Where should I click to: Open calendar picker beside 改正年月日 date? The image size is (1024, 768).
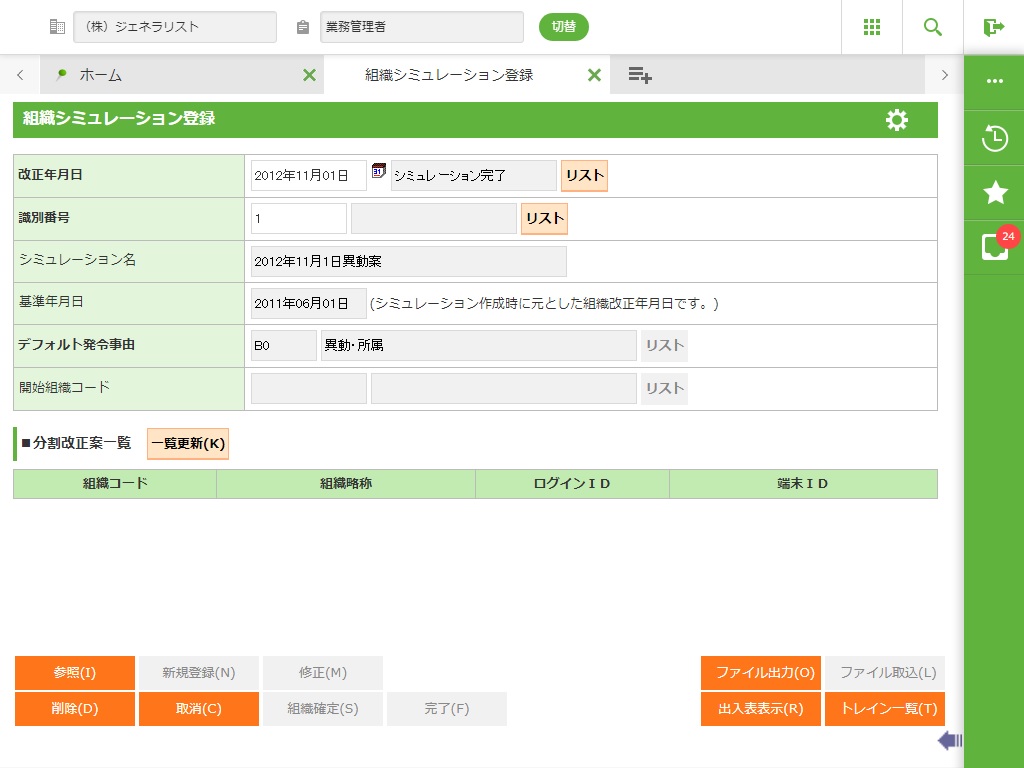(x=378, y=171)
